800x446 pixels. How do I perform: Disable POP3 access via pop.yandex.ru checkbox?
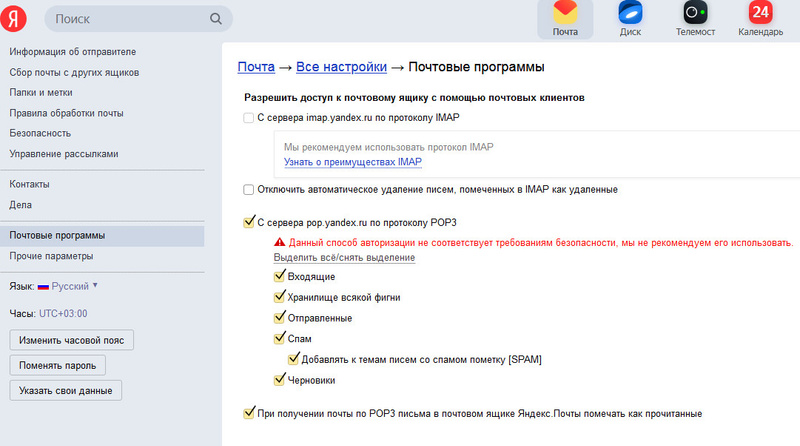(x=249, y=222)
